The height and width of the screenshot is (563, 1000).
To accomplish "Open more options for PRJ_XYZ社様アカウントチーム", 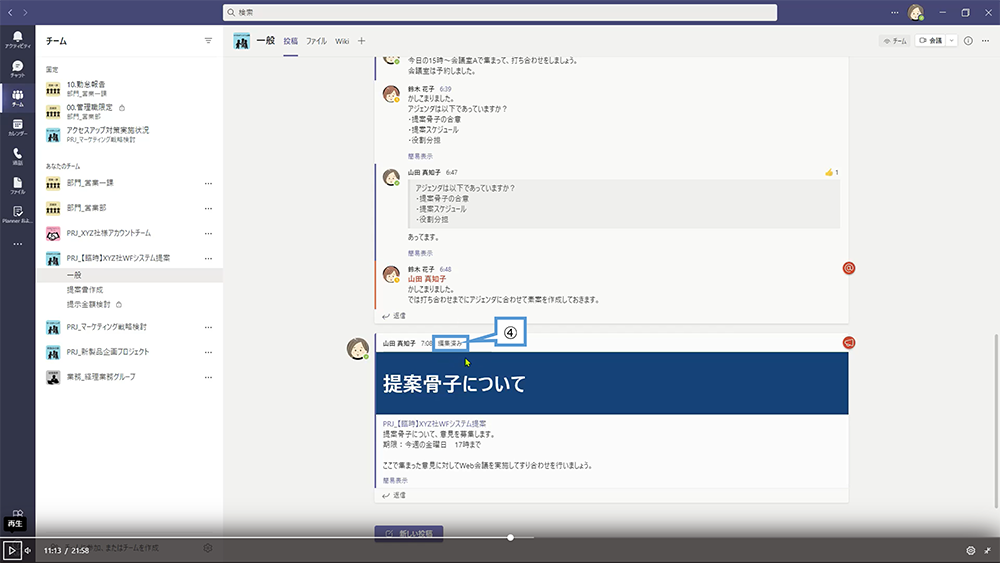I will [x=208, y=233].
